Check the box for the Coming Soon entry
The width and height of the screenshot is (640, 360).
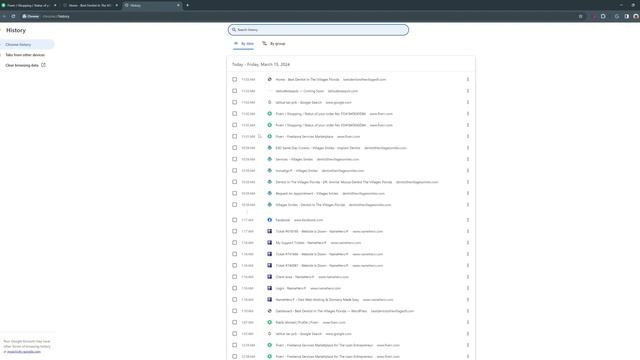[234, 91]
